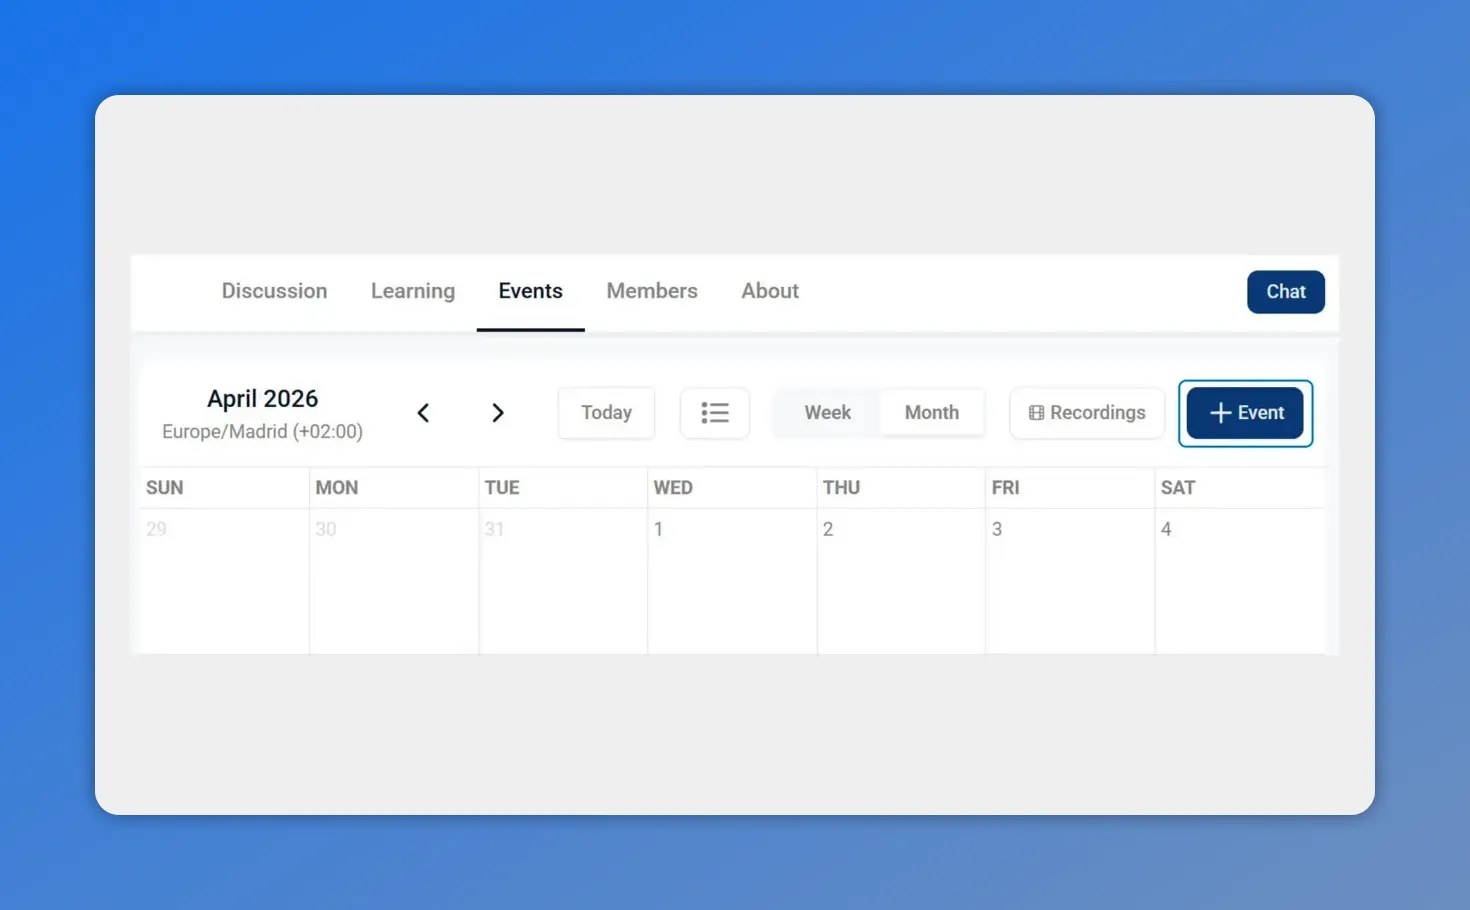Select Wednesday April 1 calendar cell
Screen dimensions: 1470x910
732,580
